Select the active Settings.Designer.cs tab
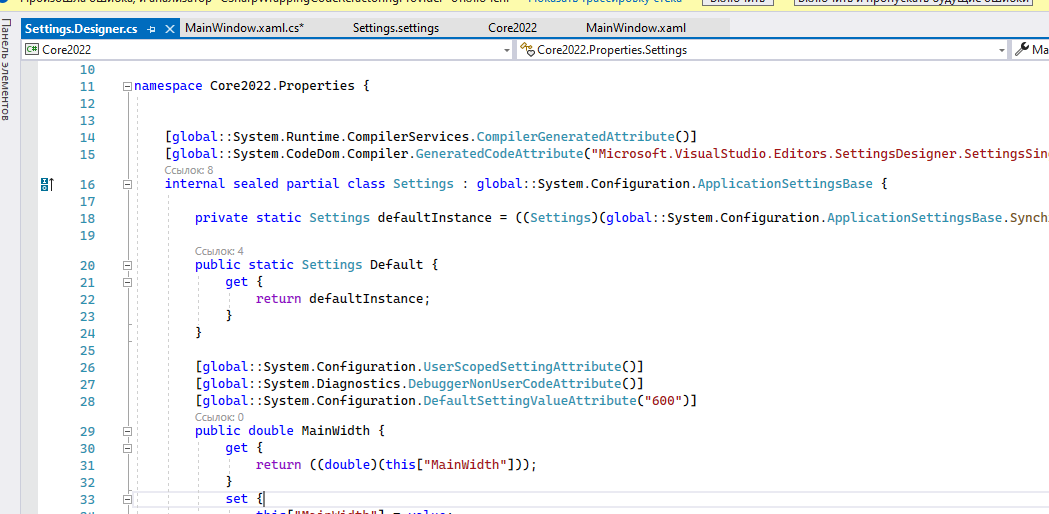Image resolution: width=1049 pixels, height=514 pixels. (x=81, y=29)
